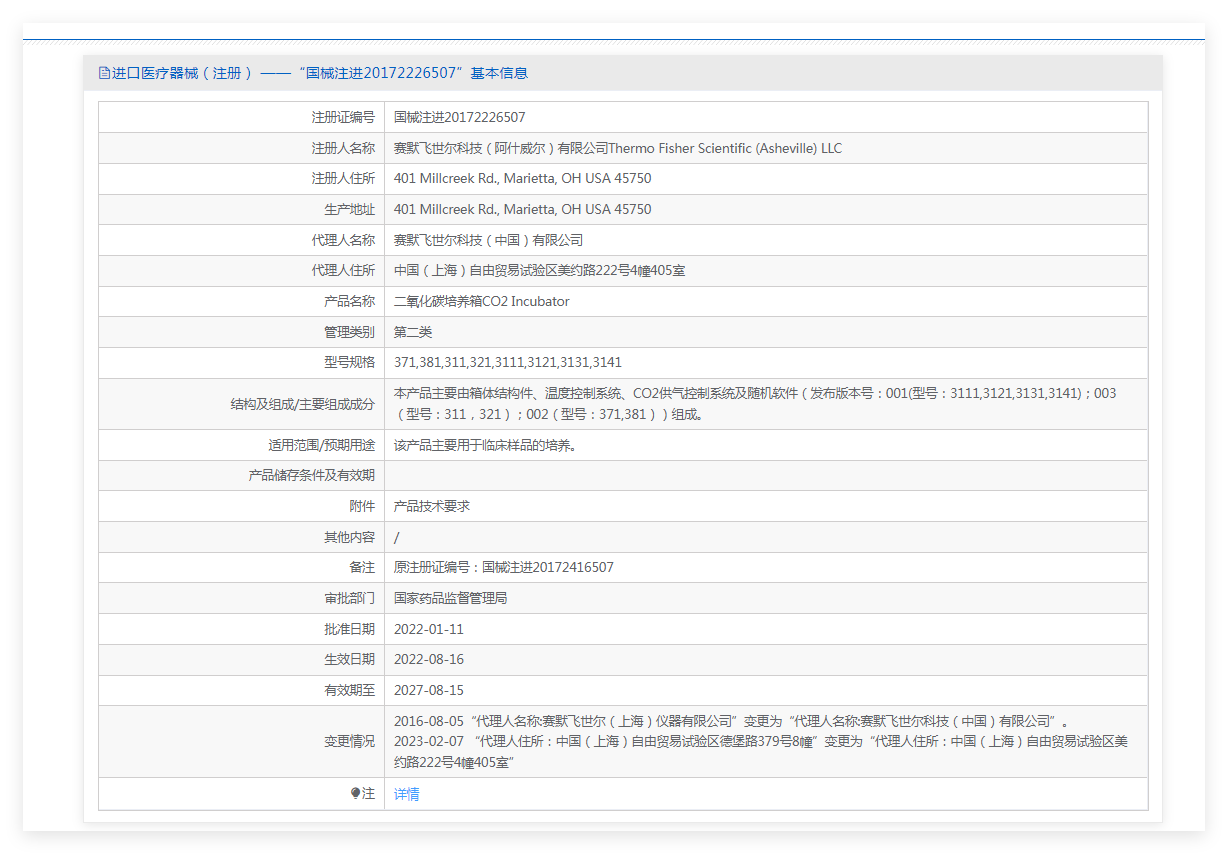Click the 批准日期 label
The image size is (1228, 854).
pyautogui.click(x=350, y=629)
